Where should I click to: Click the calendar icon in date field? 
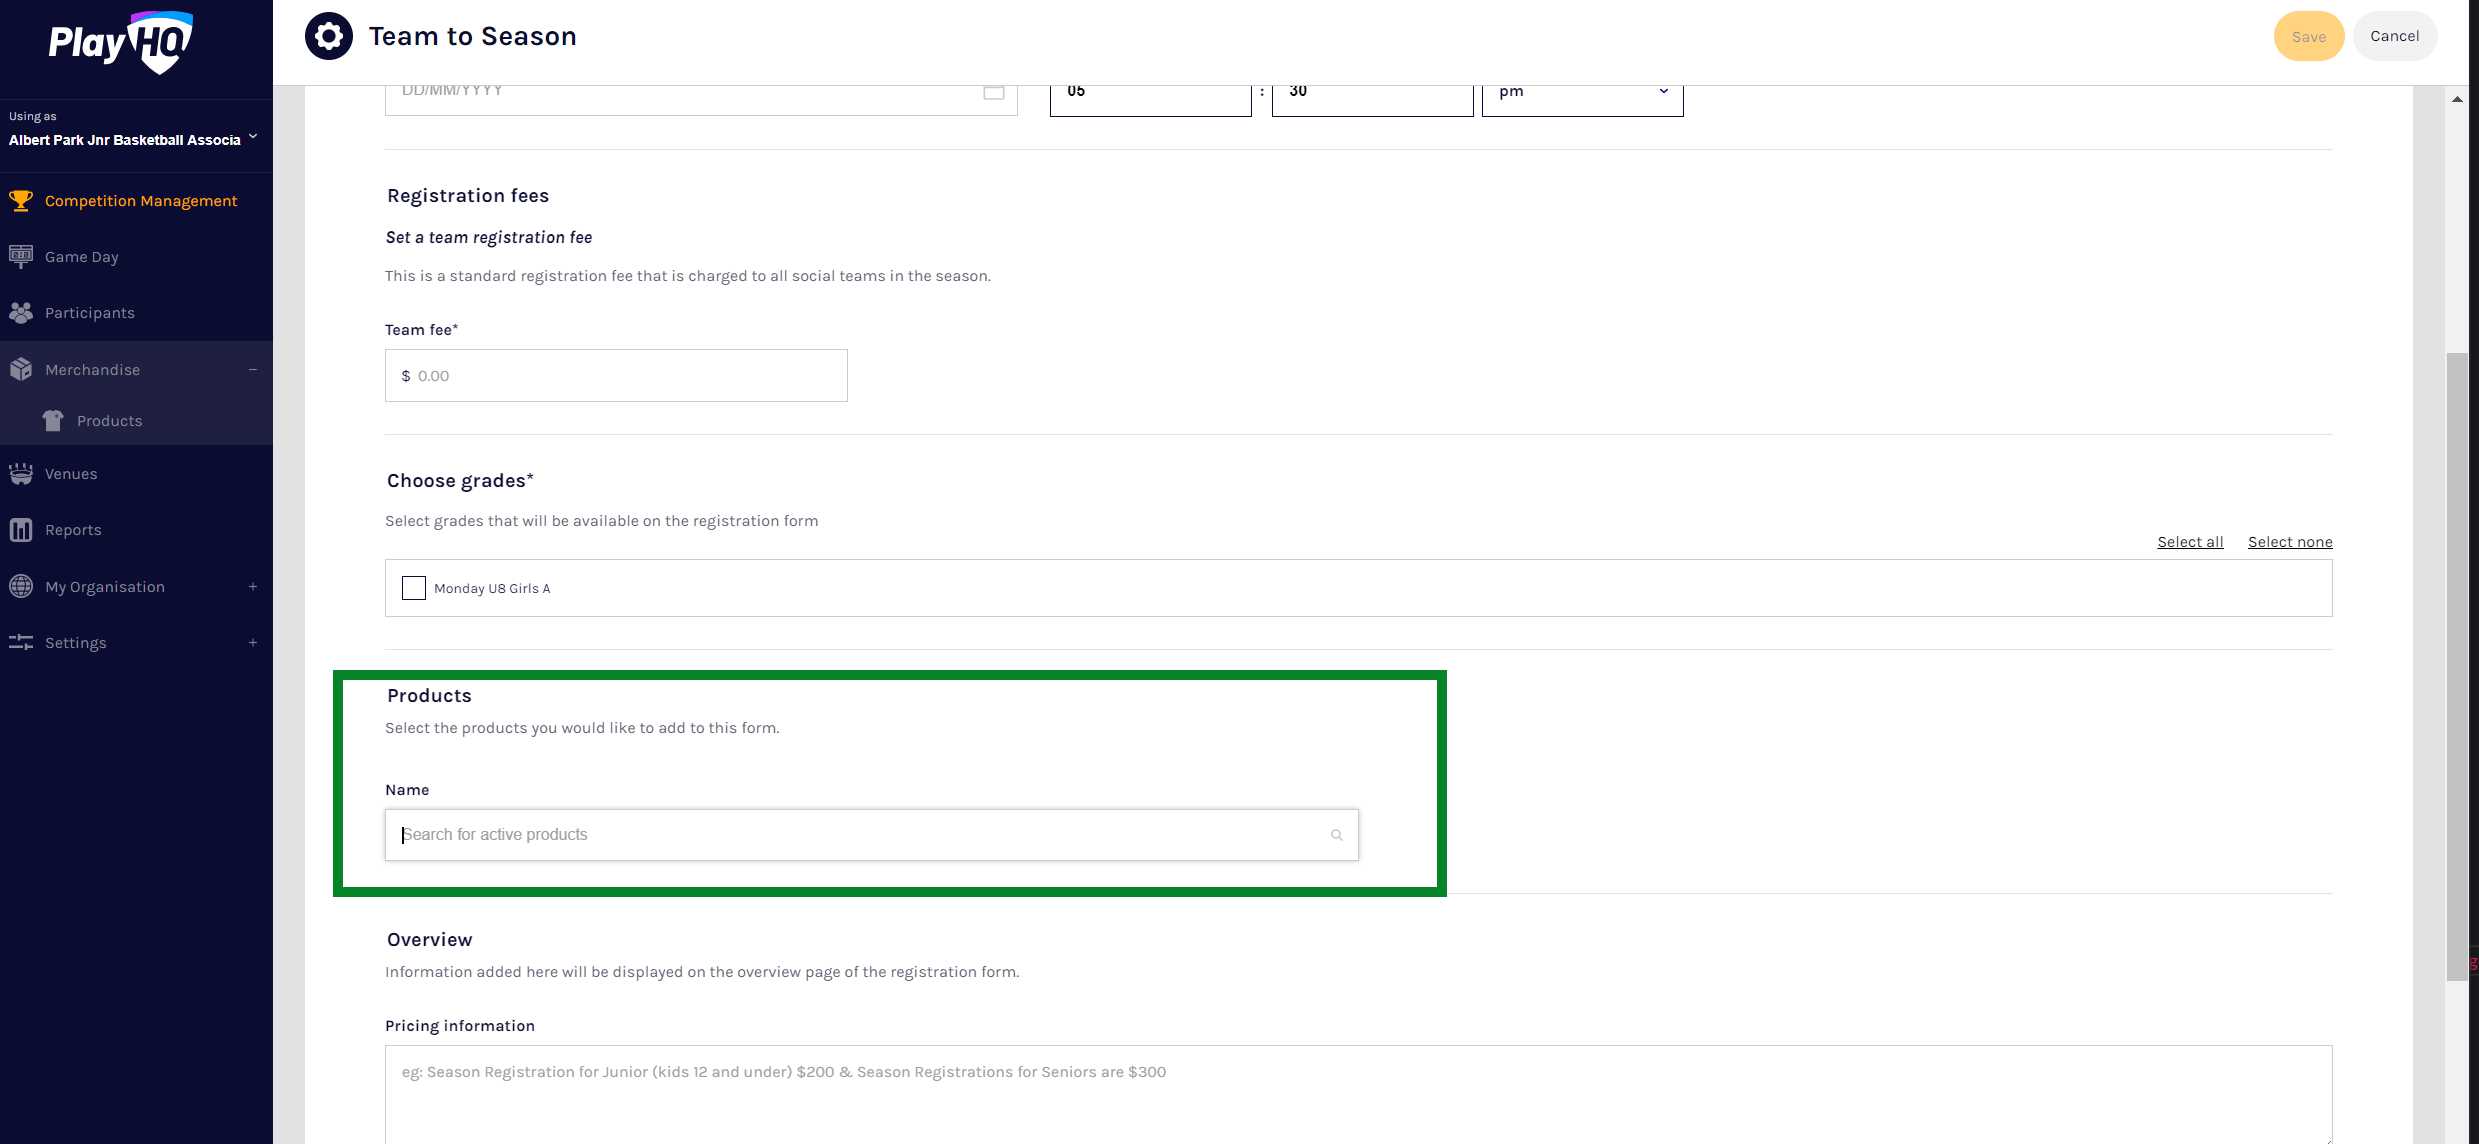click(x=993, y=91)
